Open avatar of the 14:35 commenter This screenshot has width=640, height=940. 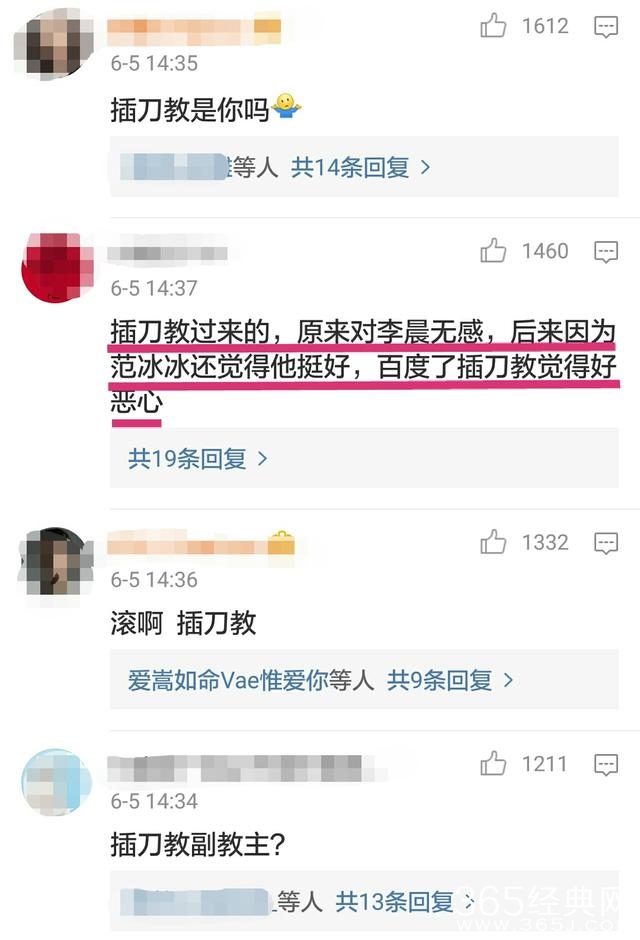click(x=55, y=44)
